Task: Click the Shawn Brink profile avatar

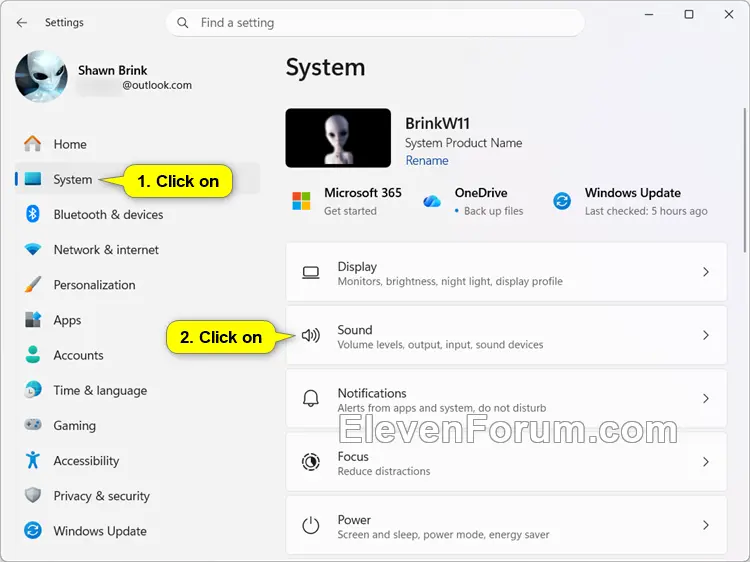Action: 42,77
